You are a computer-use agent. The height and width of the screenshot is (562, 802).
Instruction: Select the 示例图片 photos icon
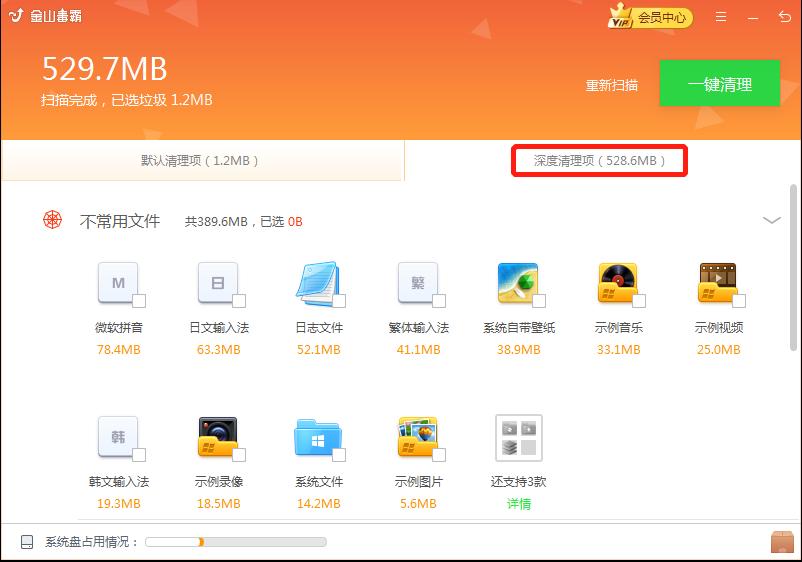pos(418,436)
